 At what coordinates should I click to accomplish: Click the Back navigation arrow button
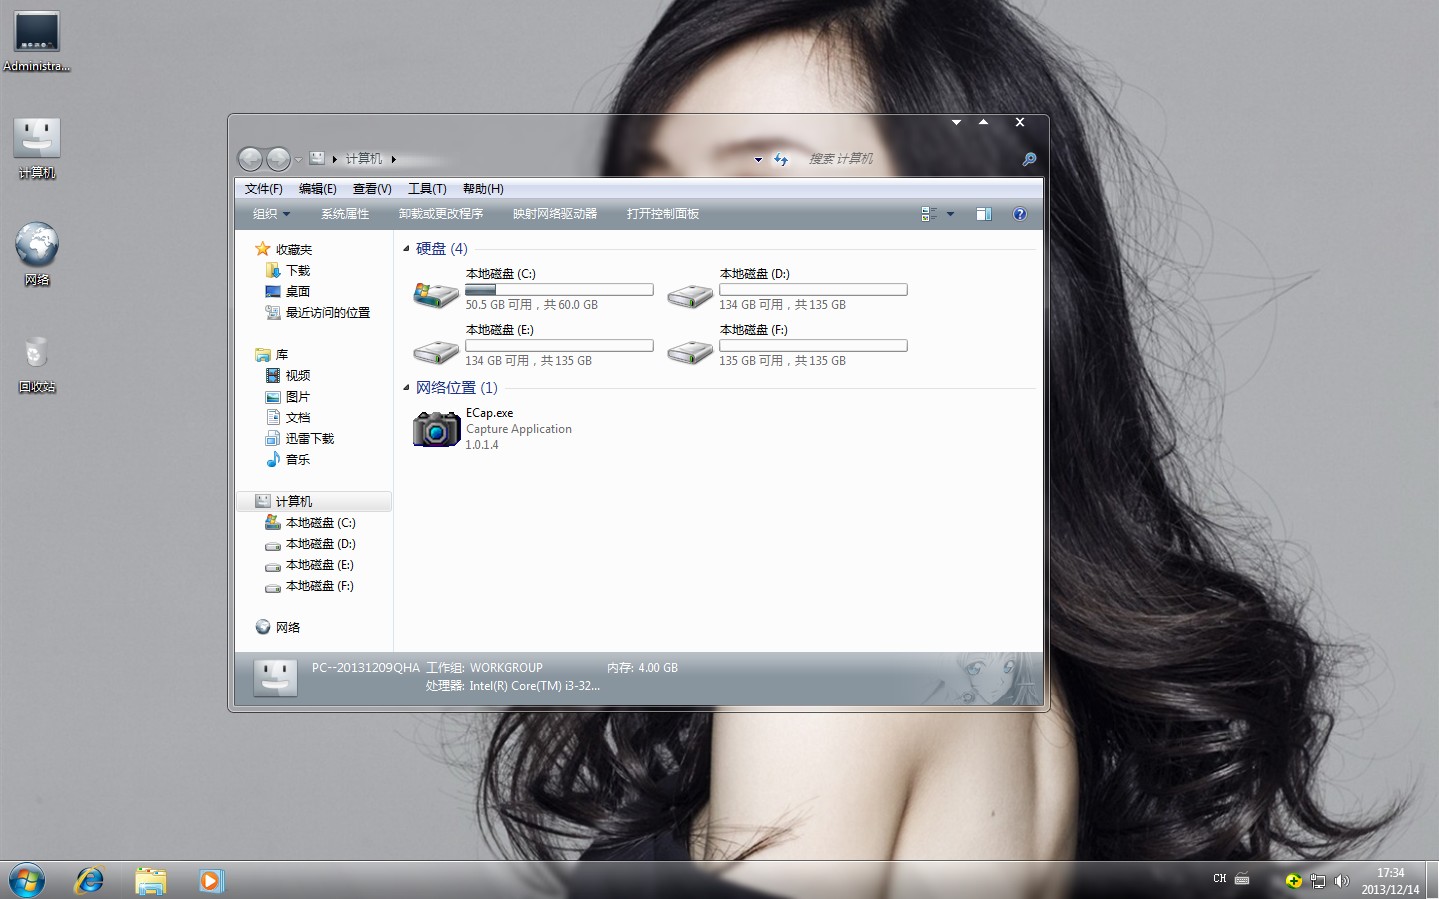point(250,159)
